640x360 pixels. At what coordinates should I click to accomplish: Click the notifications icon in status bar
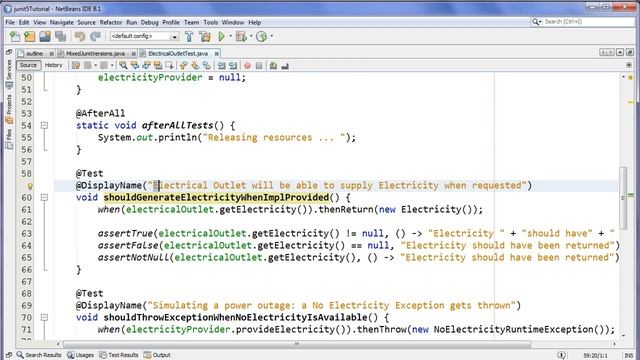562,355
